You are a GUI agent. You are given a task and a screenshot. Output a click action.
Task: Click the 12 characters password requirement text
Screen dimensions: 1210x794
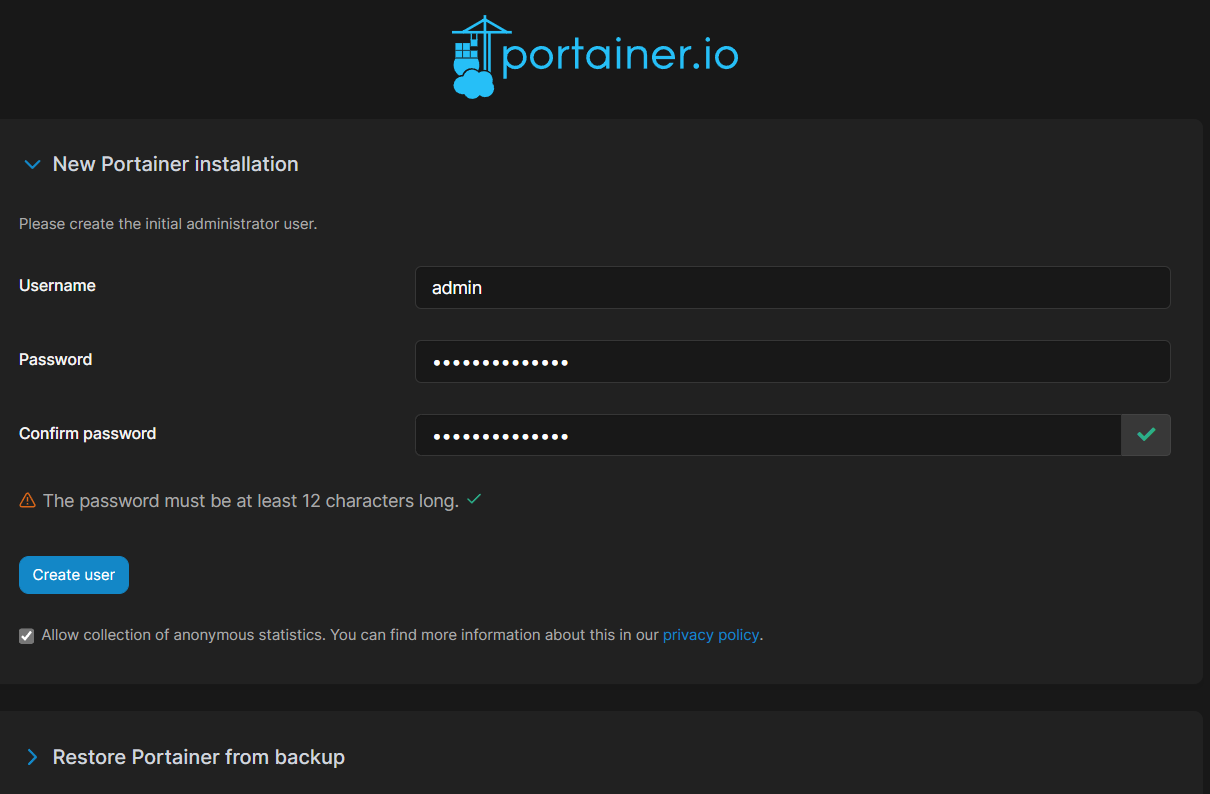(251, 501)
